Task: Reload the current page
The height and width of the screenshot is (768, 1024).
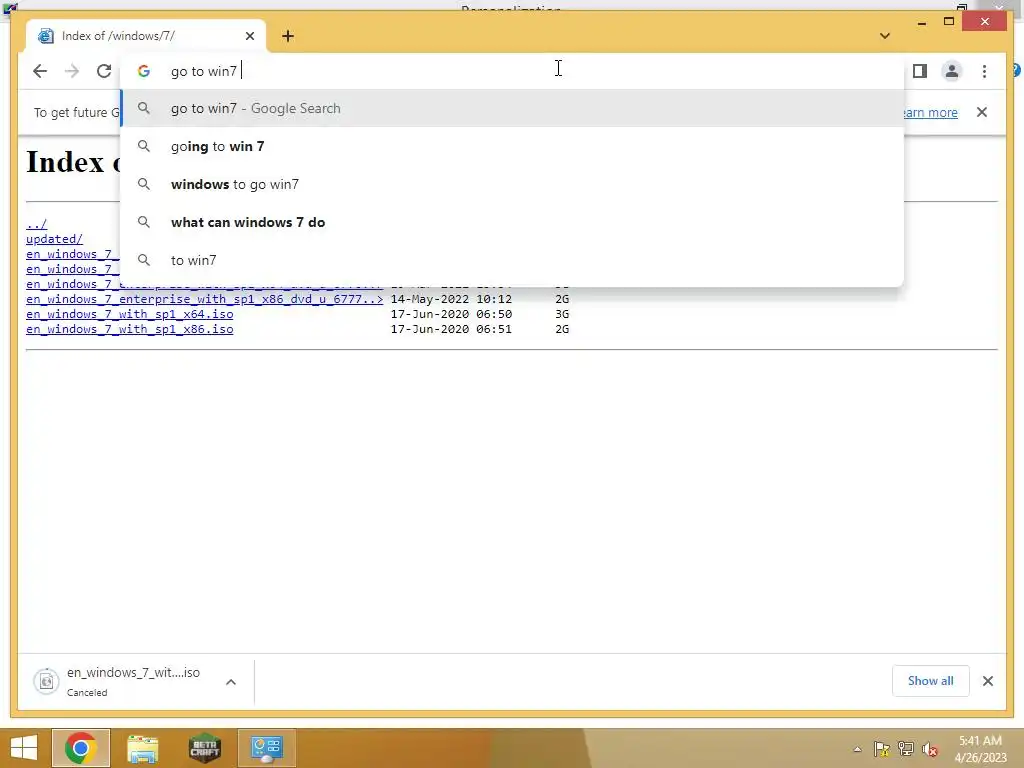Action: (x=104, y=71)
